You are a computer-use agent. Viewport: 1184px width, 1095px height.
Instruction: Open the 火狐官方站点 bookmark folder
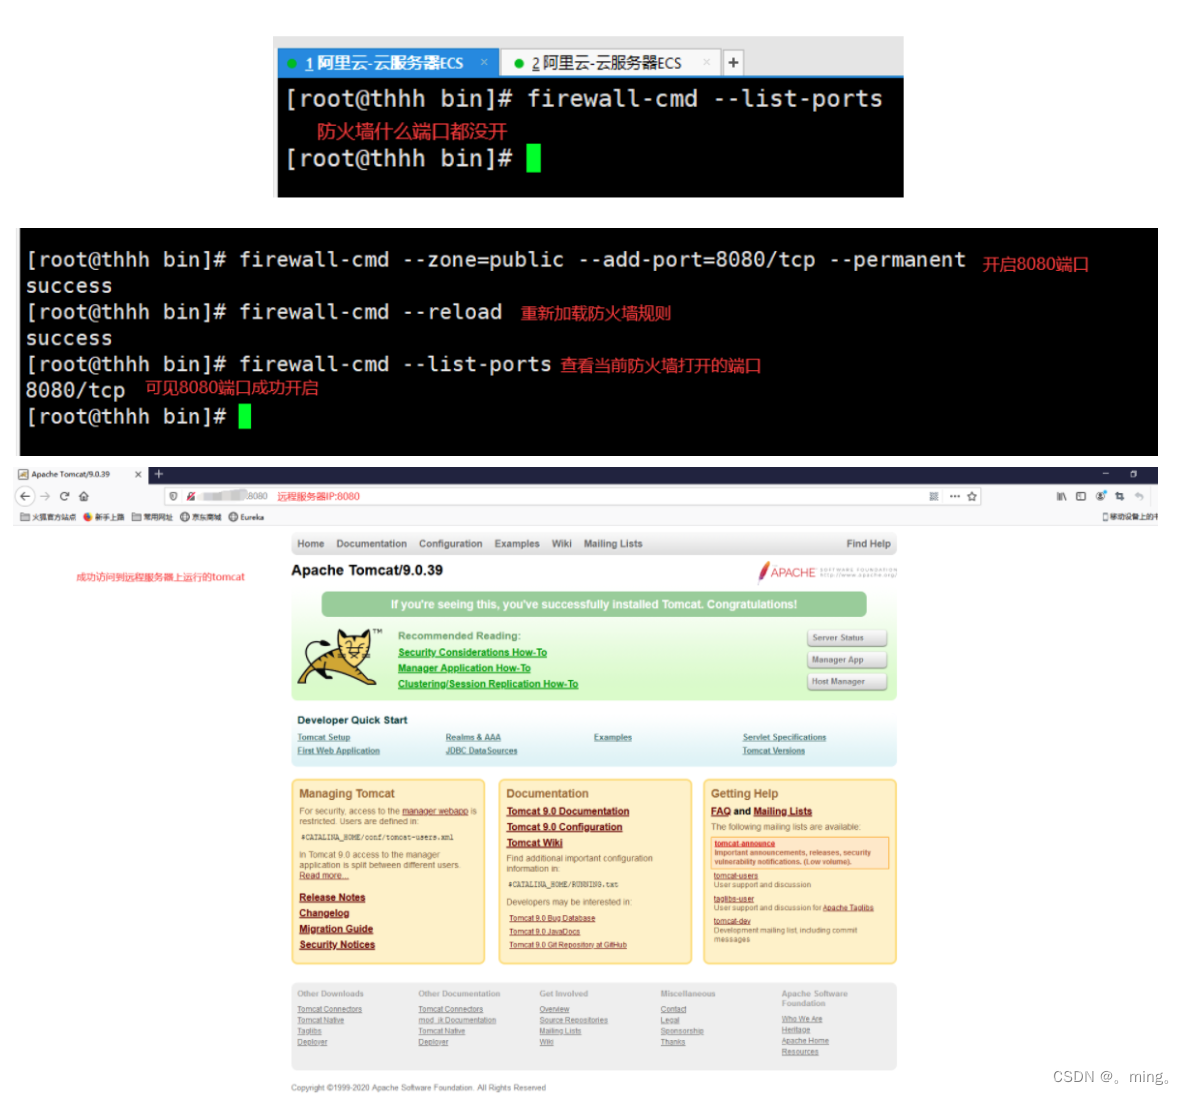point(48,517)
